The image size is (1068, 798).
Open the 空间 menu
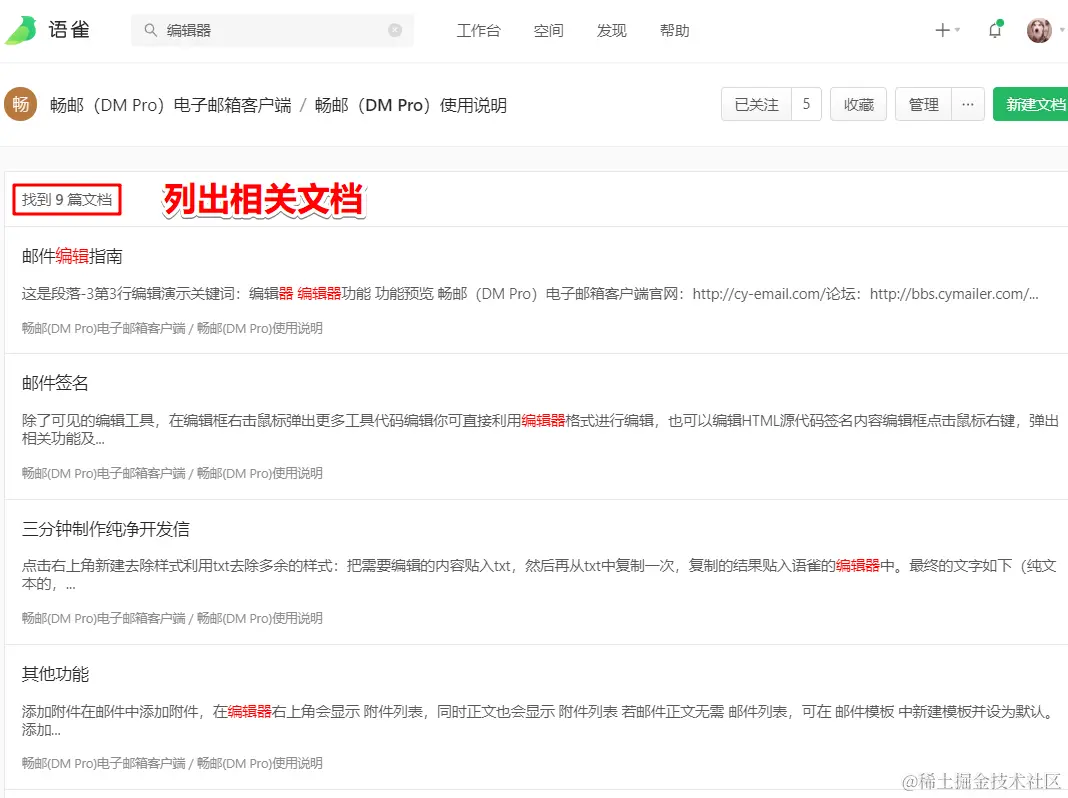click(x=548, y=31)
